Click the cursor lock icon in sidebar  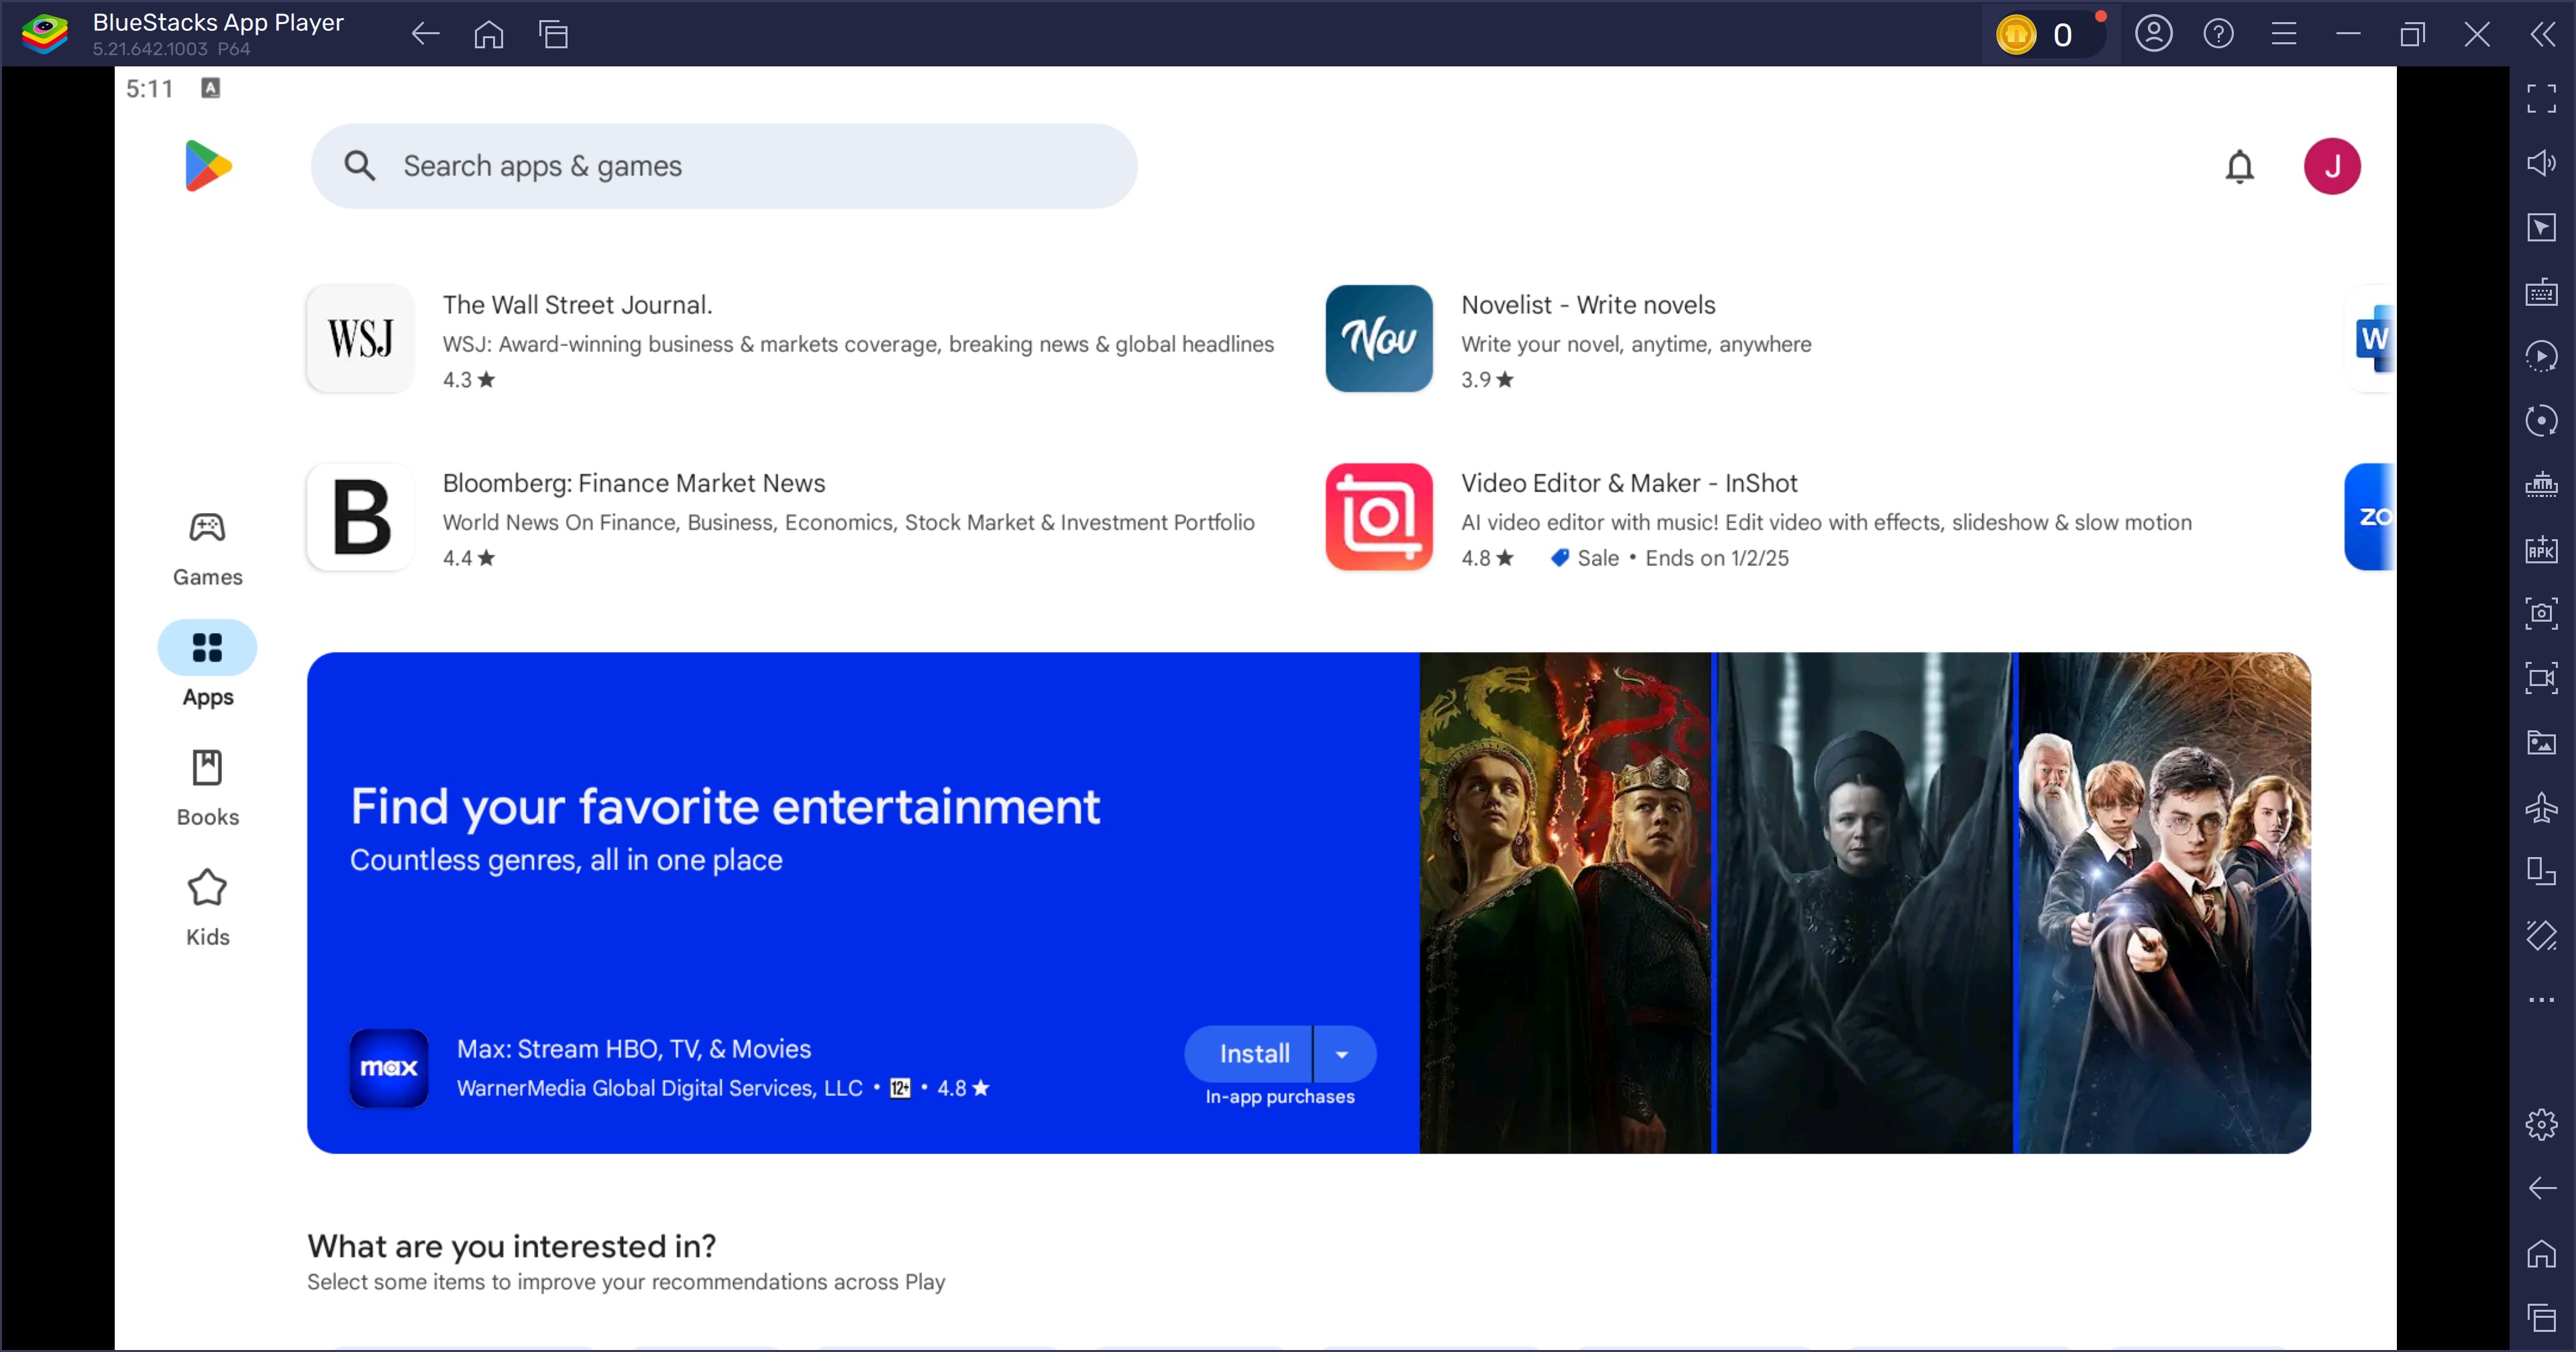(x=2541, y=227)
